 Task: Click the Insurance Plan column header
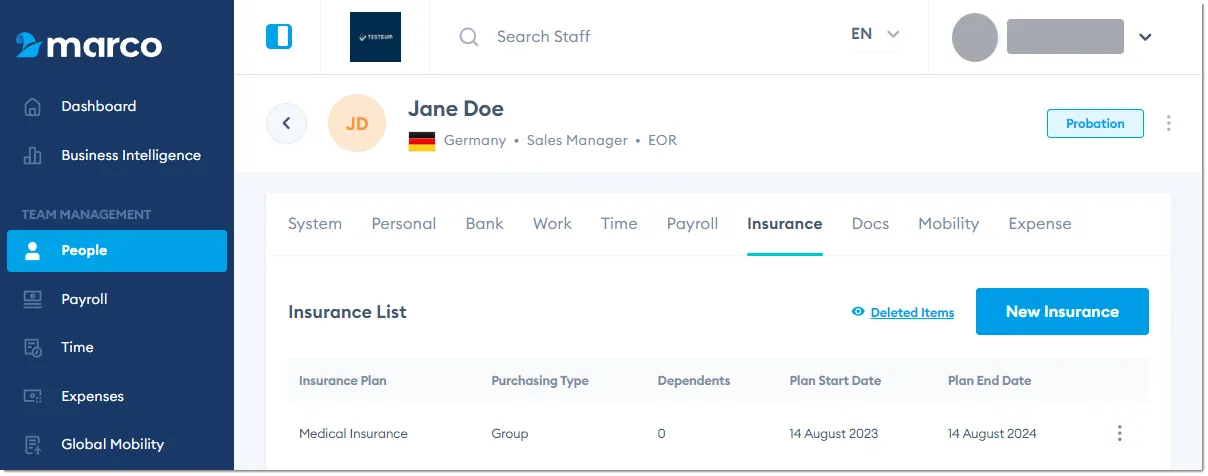pos(343,381)
